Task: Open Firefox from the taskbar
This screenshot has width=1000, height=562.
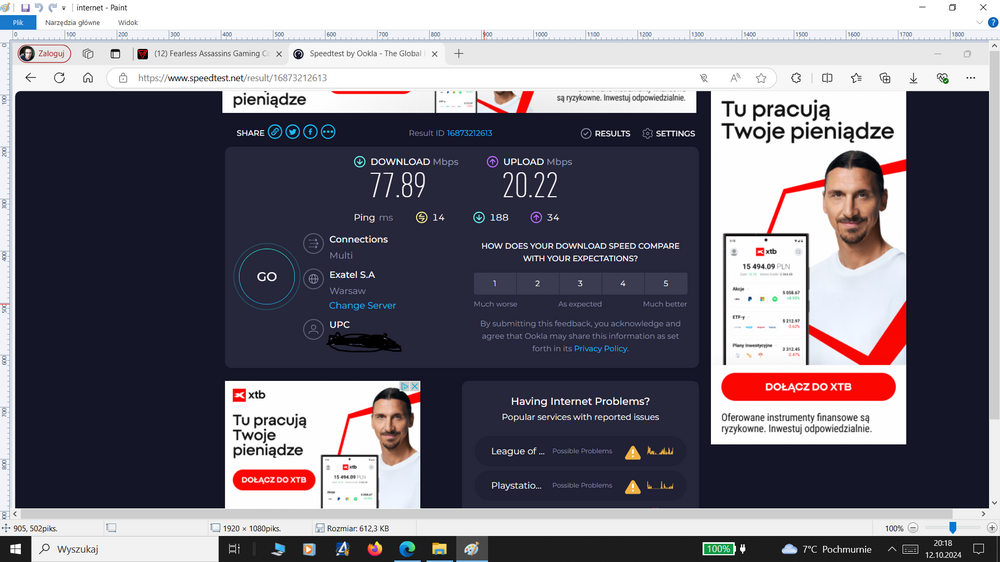Action: pyautogui.click(x=375, y=549)
